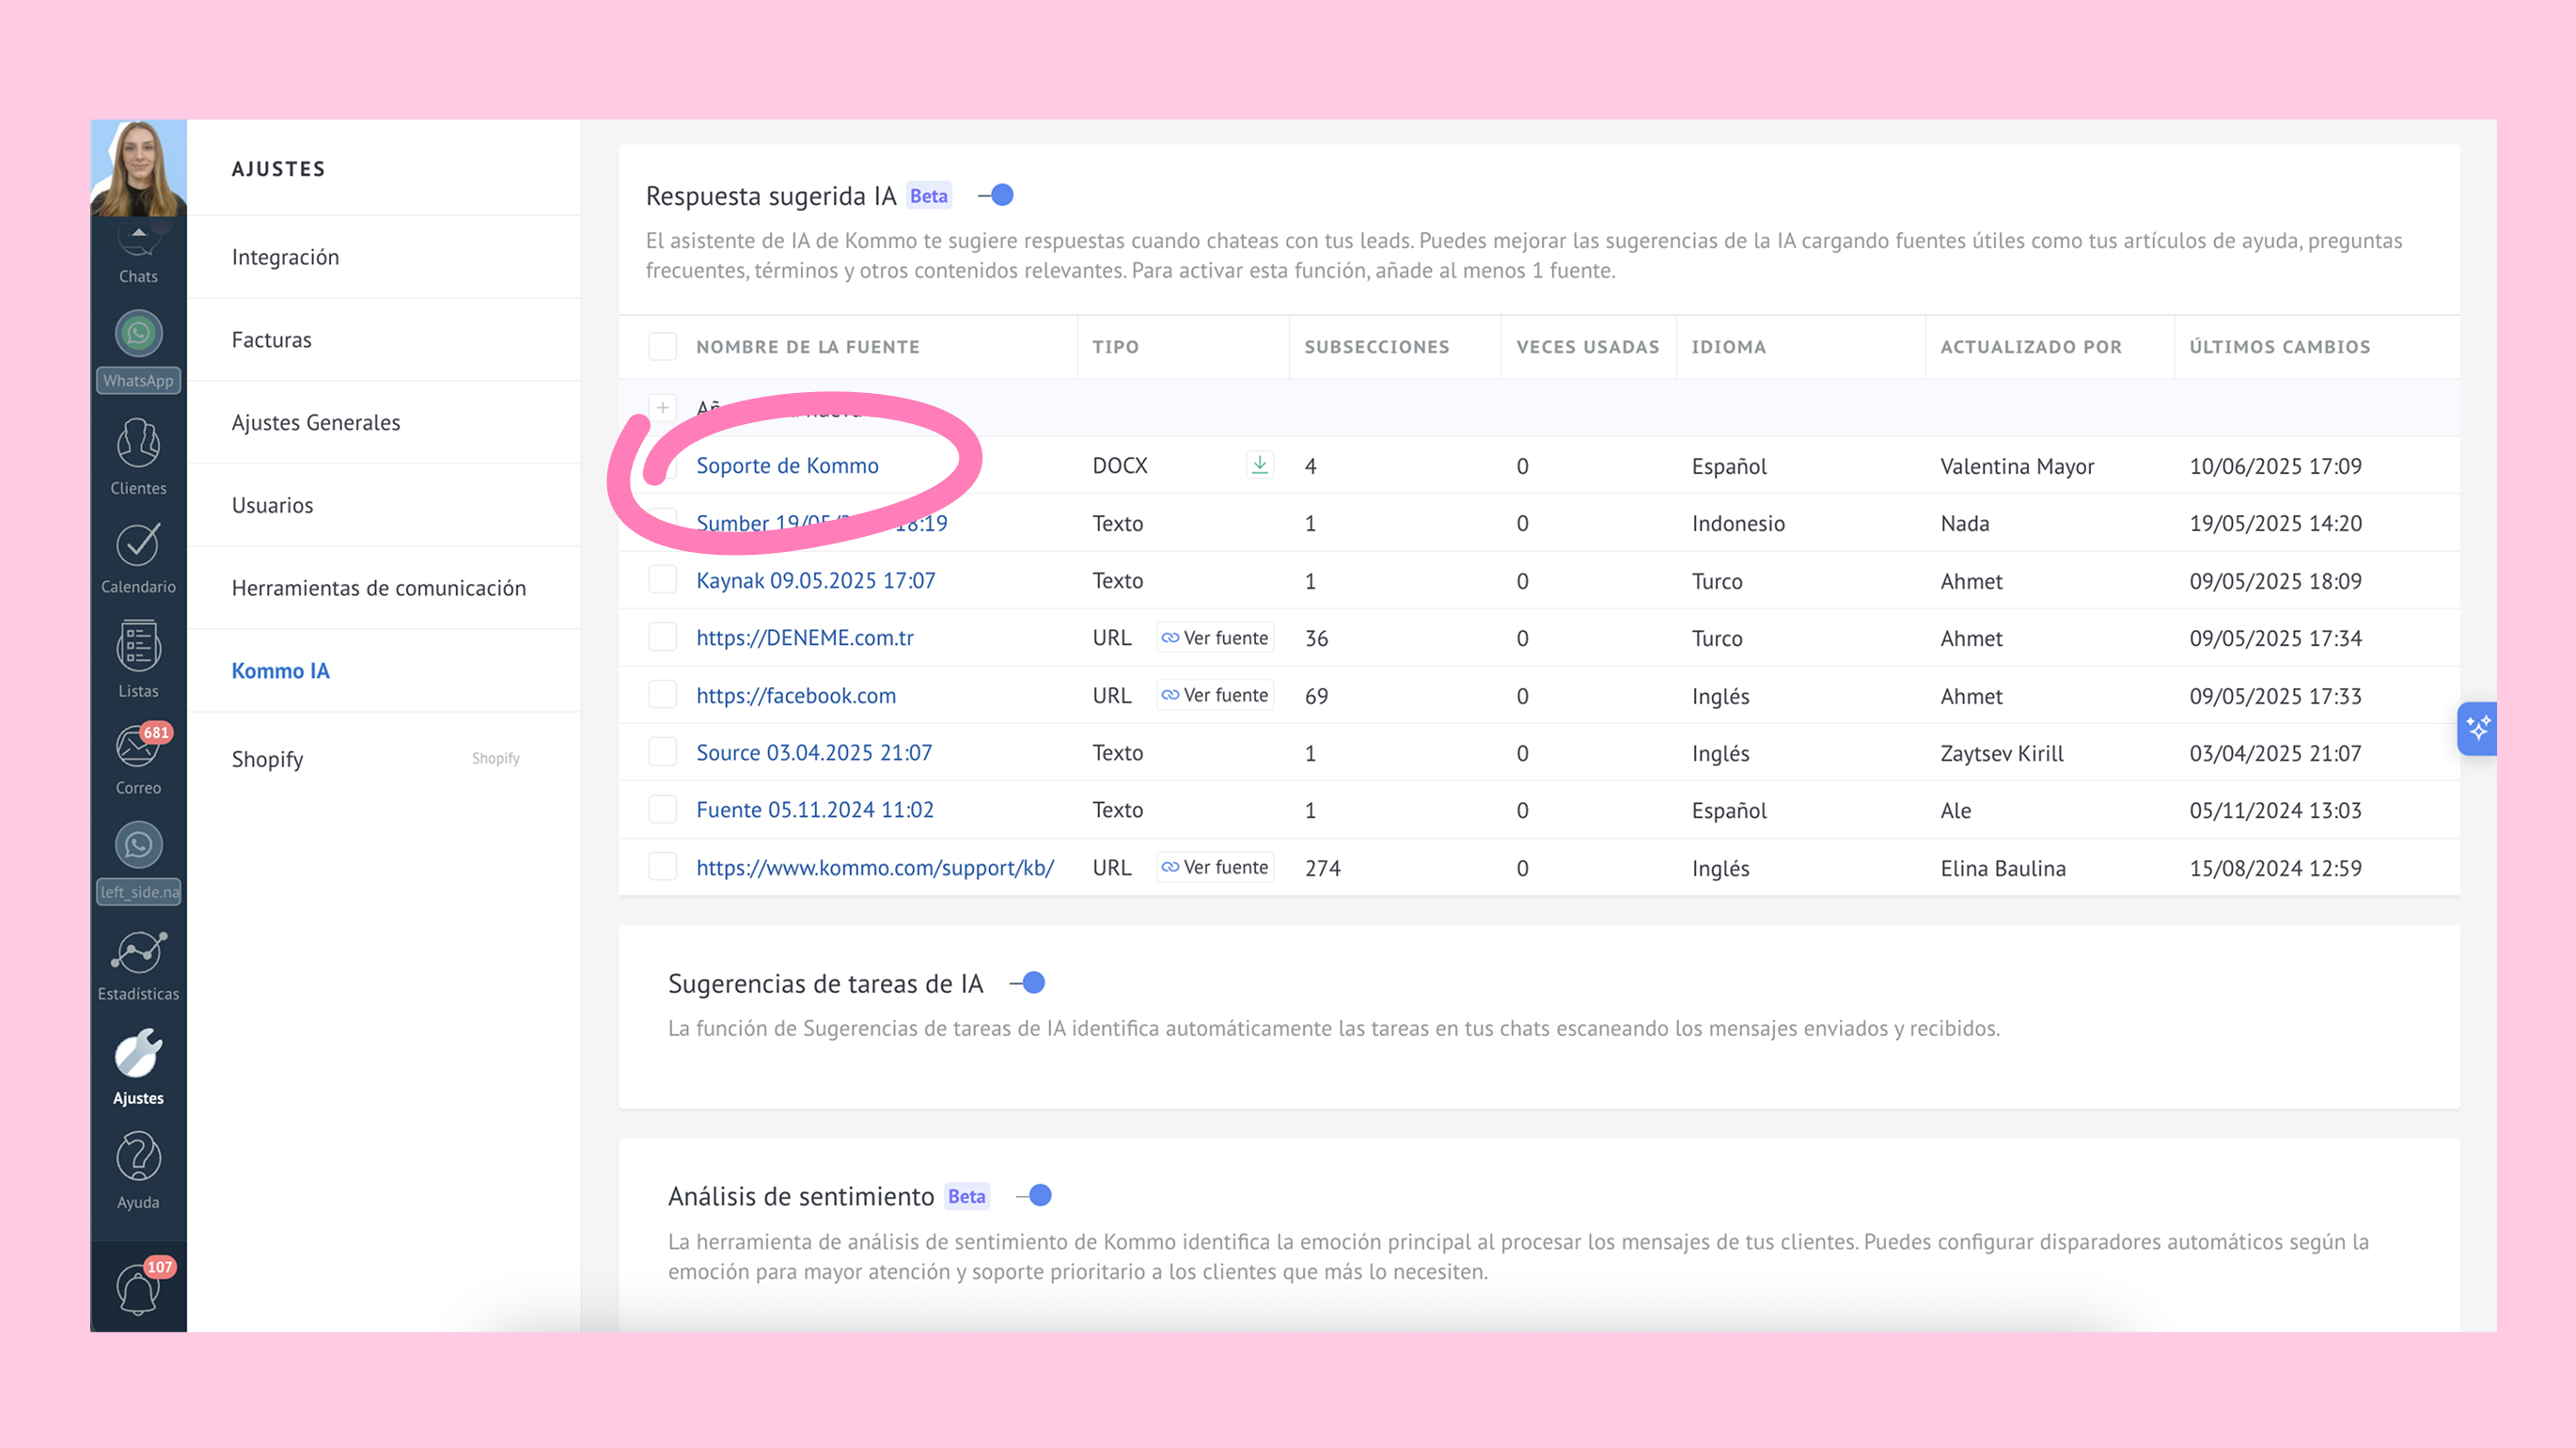Toggle Análisis de sentimiento switch
The height and width of the screenshot is (1448, 2576).
1034,1195
